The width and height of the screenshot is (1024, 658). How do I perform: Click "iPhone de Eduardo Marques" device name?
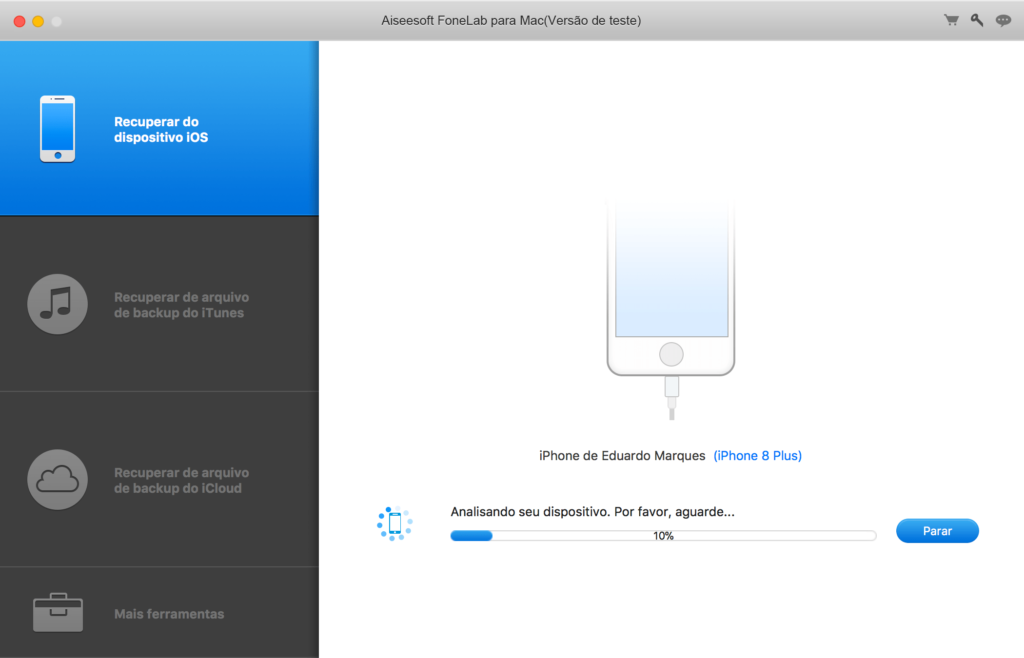click(622, 456)
